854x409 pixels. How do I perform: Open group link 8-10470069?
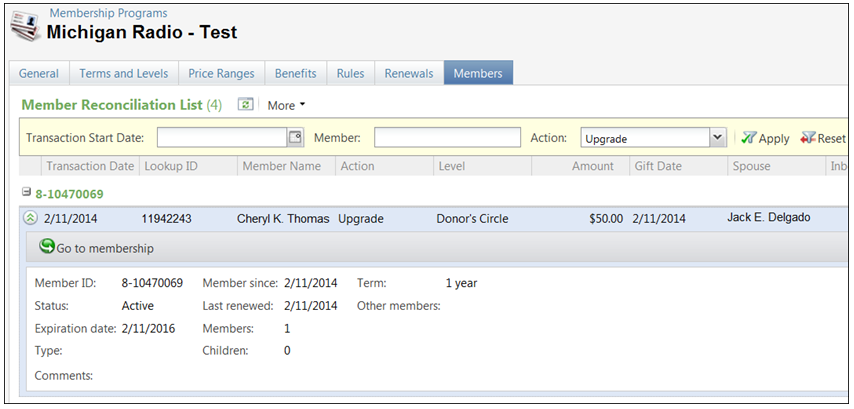(x=69, y=194)
